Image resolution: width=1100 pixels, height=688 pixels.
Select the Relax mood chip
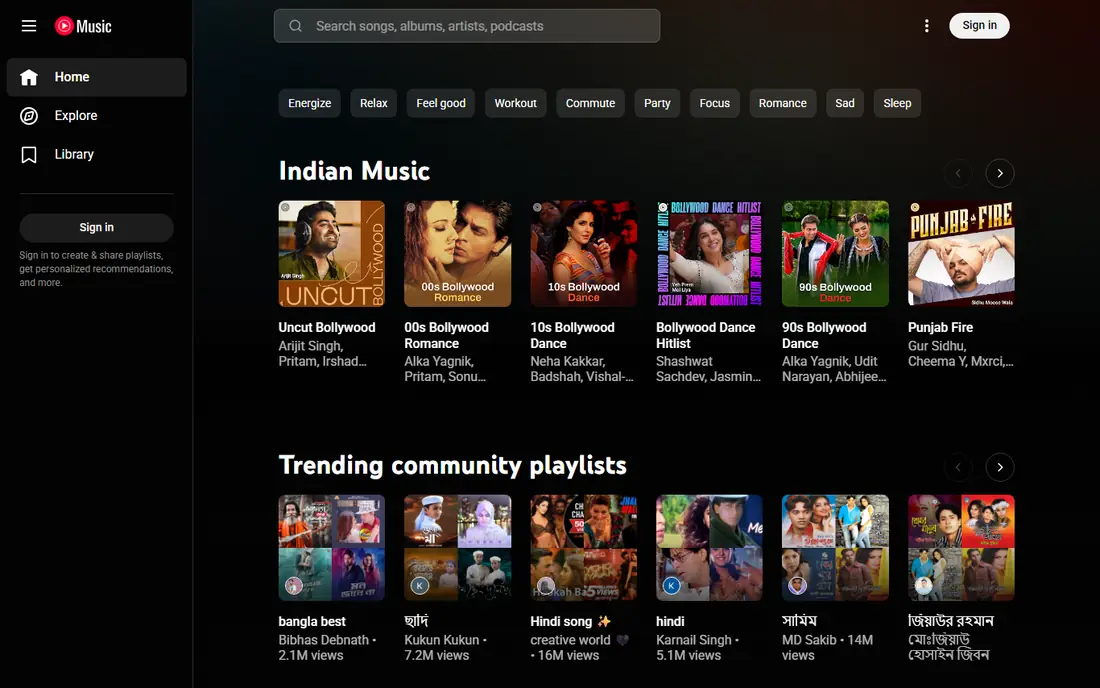(373, 103)
